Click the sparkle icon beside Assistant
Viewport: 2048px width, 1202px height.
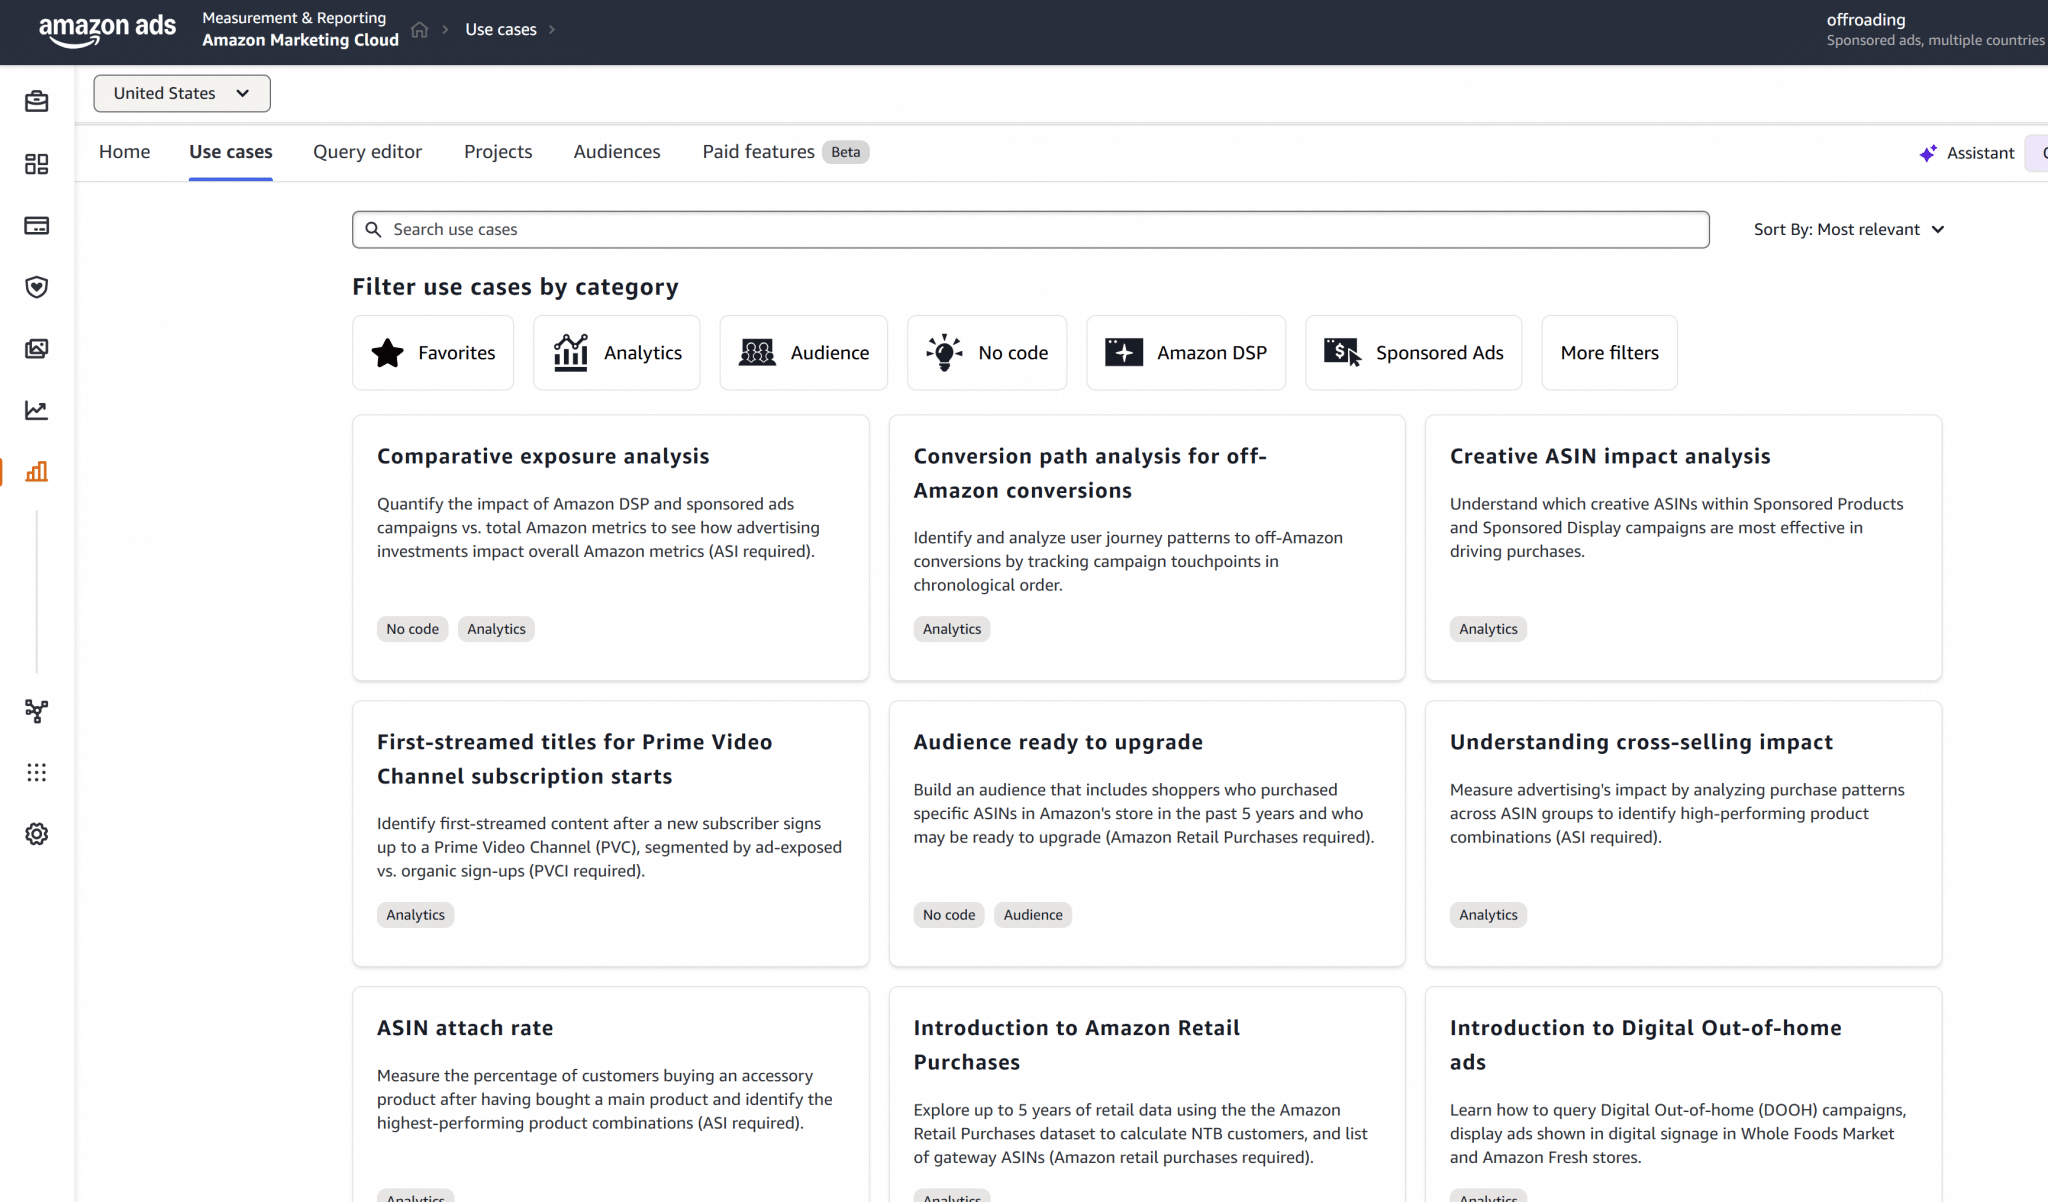pos(1928,153)
